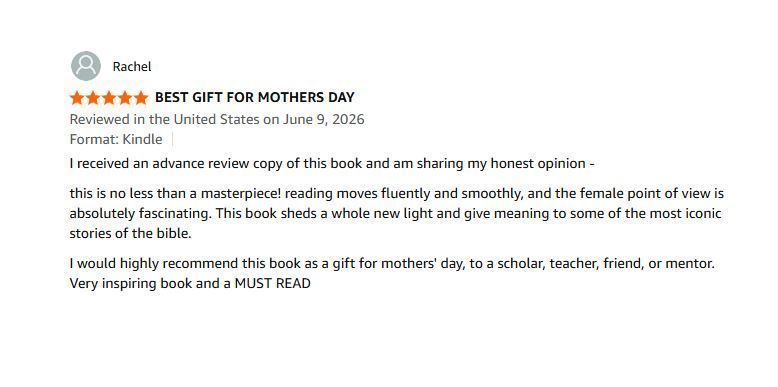Click Rachel's gray profile avatar icon
The image size is (778, 387).
coord(86,66)
